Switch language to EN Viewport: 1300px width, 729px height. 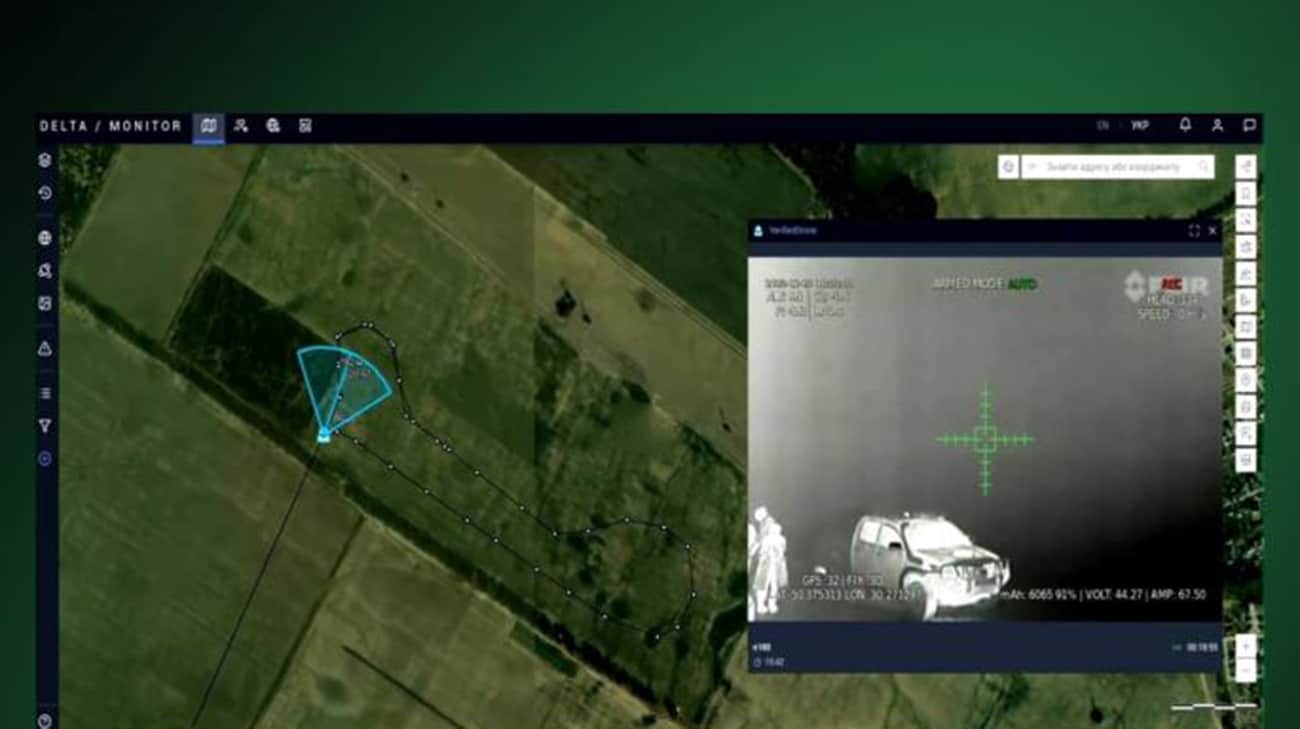[x=1103, y=126]
